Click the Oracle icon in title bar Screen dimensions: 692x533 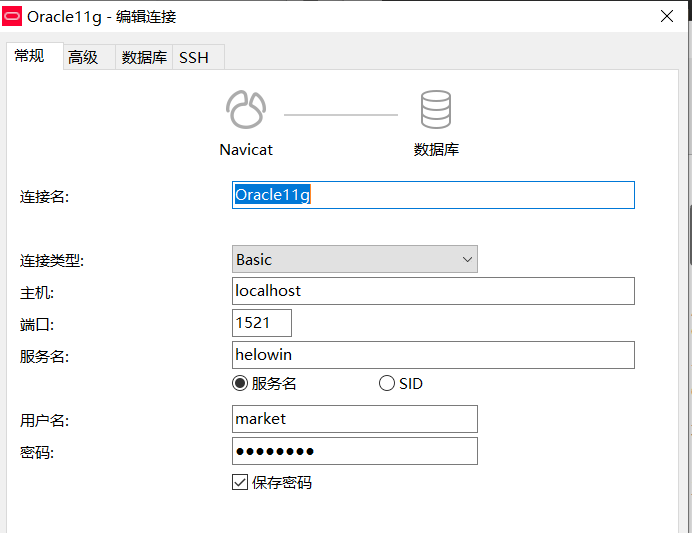[12, 16]
